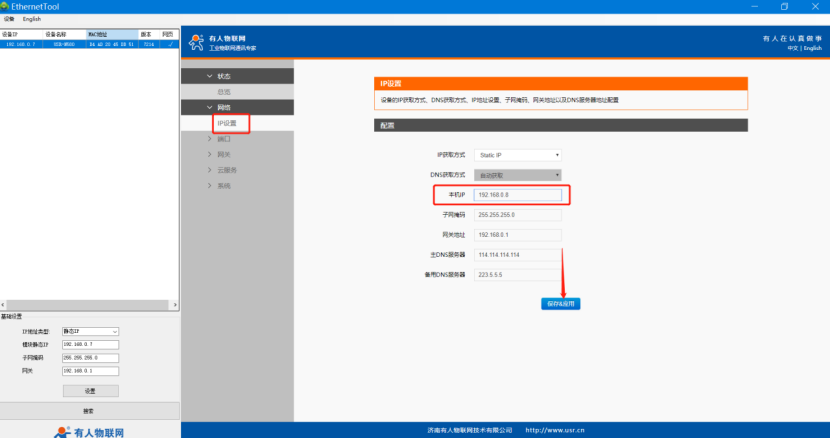830x438 pixels.
Task: Click the 设置 button under basic settings
Action: (x=90, y=391)
